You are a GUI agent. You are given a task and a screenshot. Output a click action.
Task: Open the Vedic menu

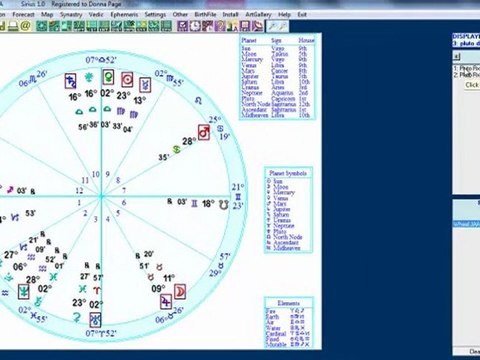click(96, 15)
